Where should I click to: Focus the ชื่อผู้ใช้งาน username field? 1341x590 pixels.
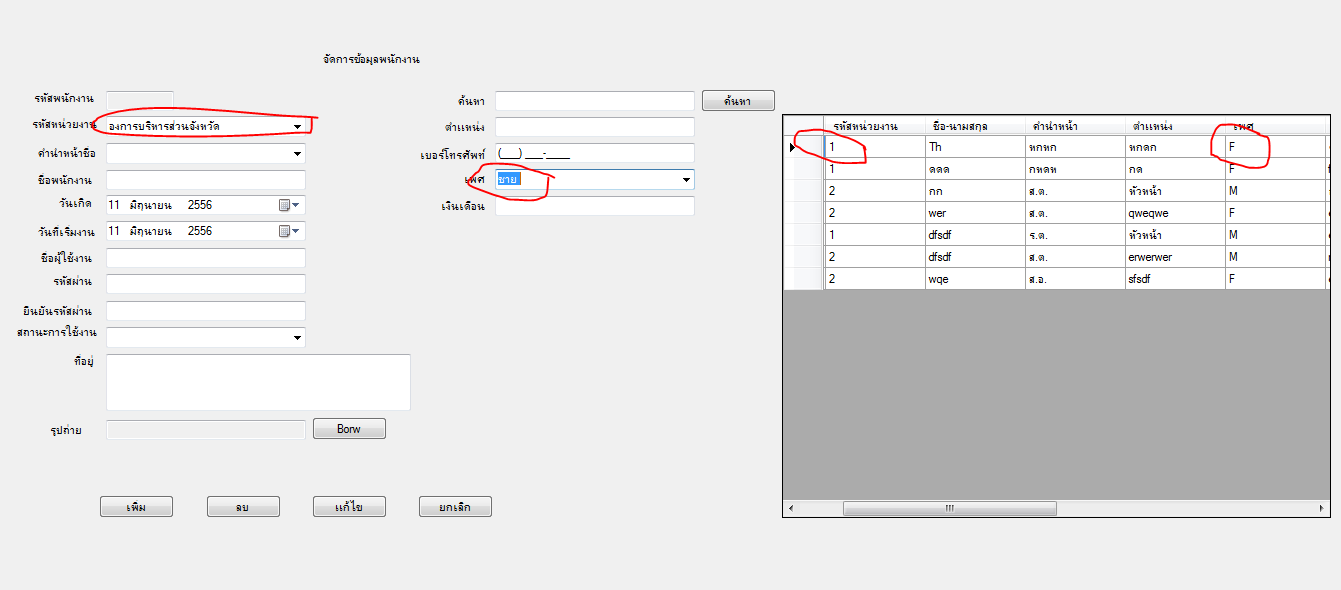205,258
